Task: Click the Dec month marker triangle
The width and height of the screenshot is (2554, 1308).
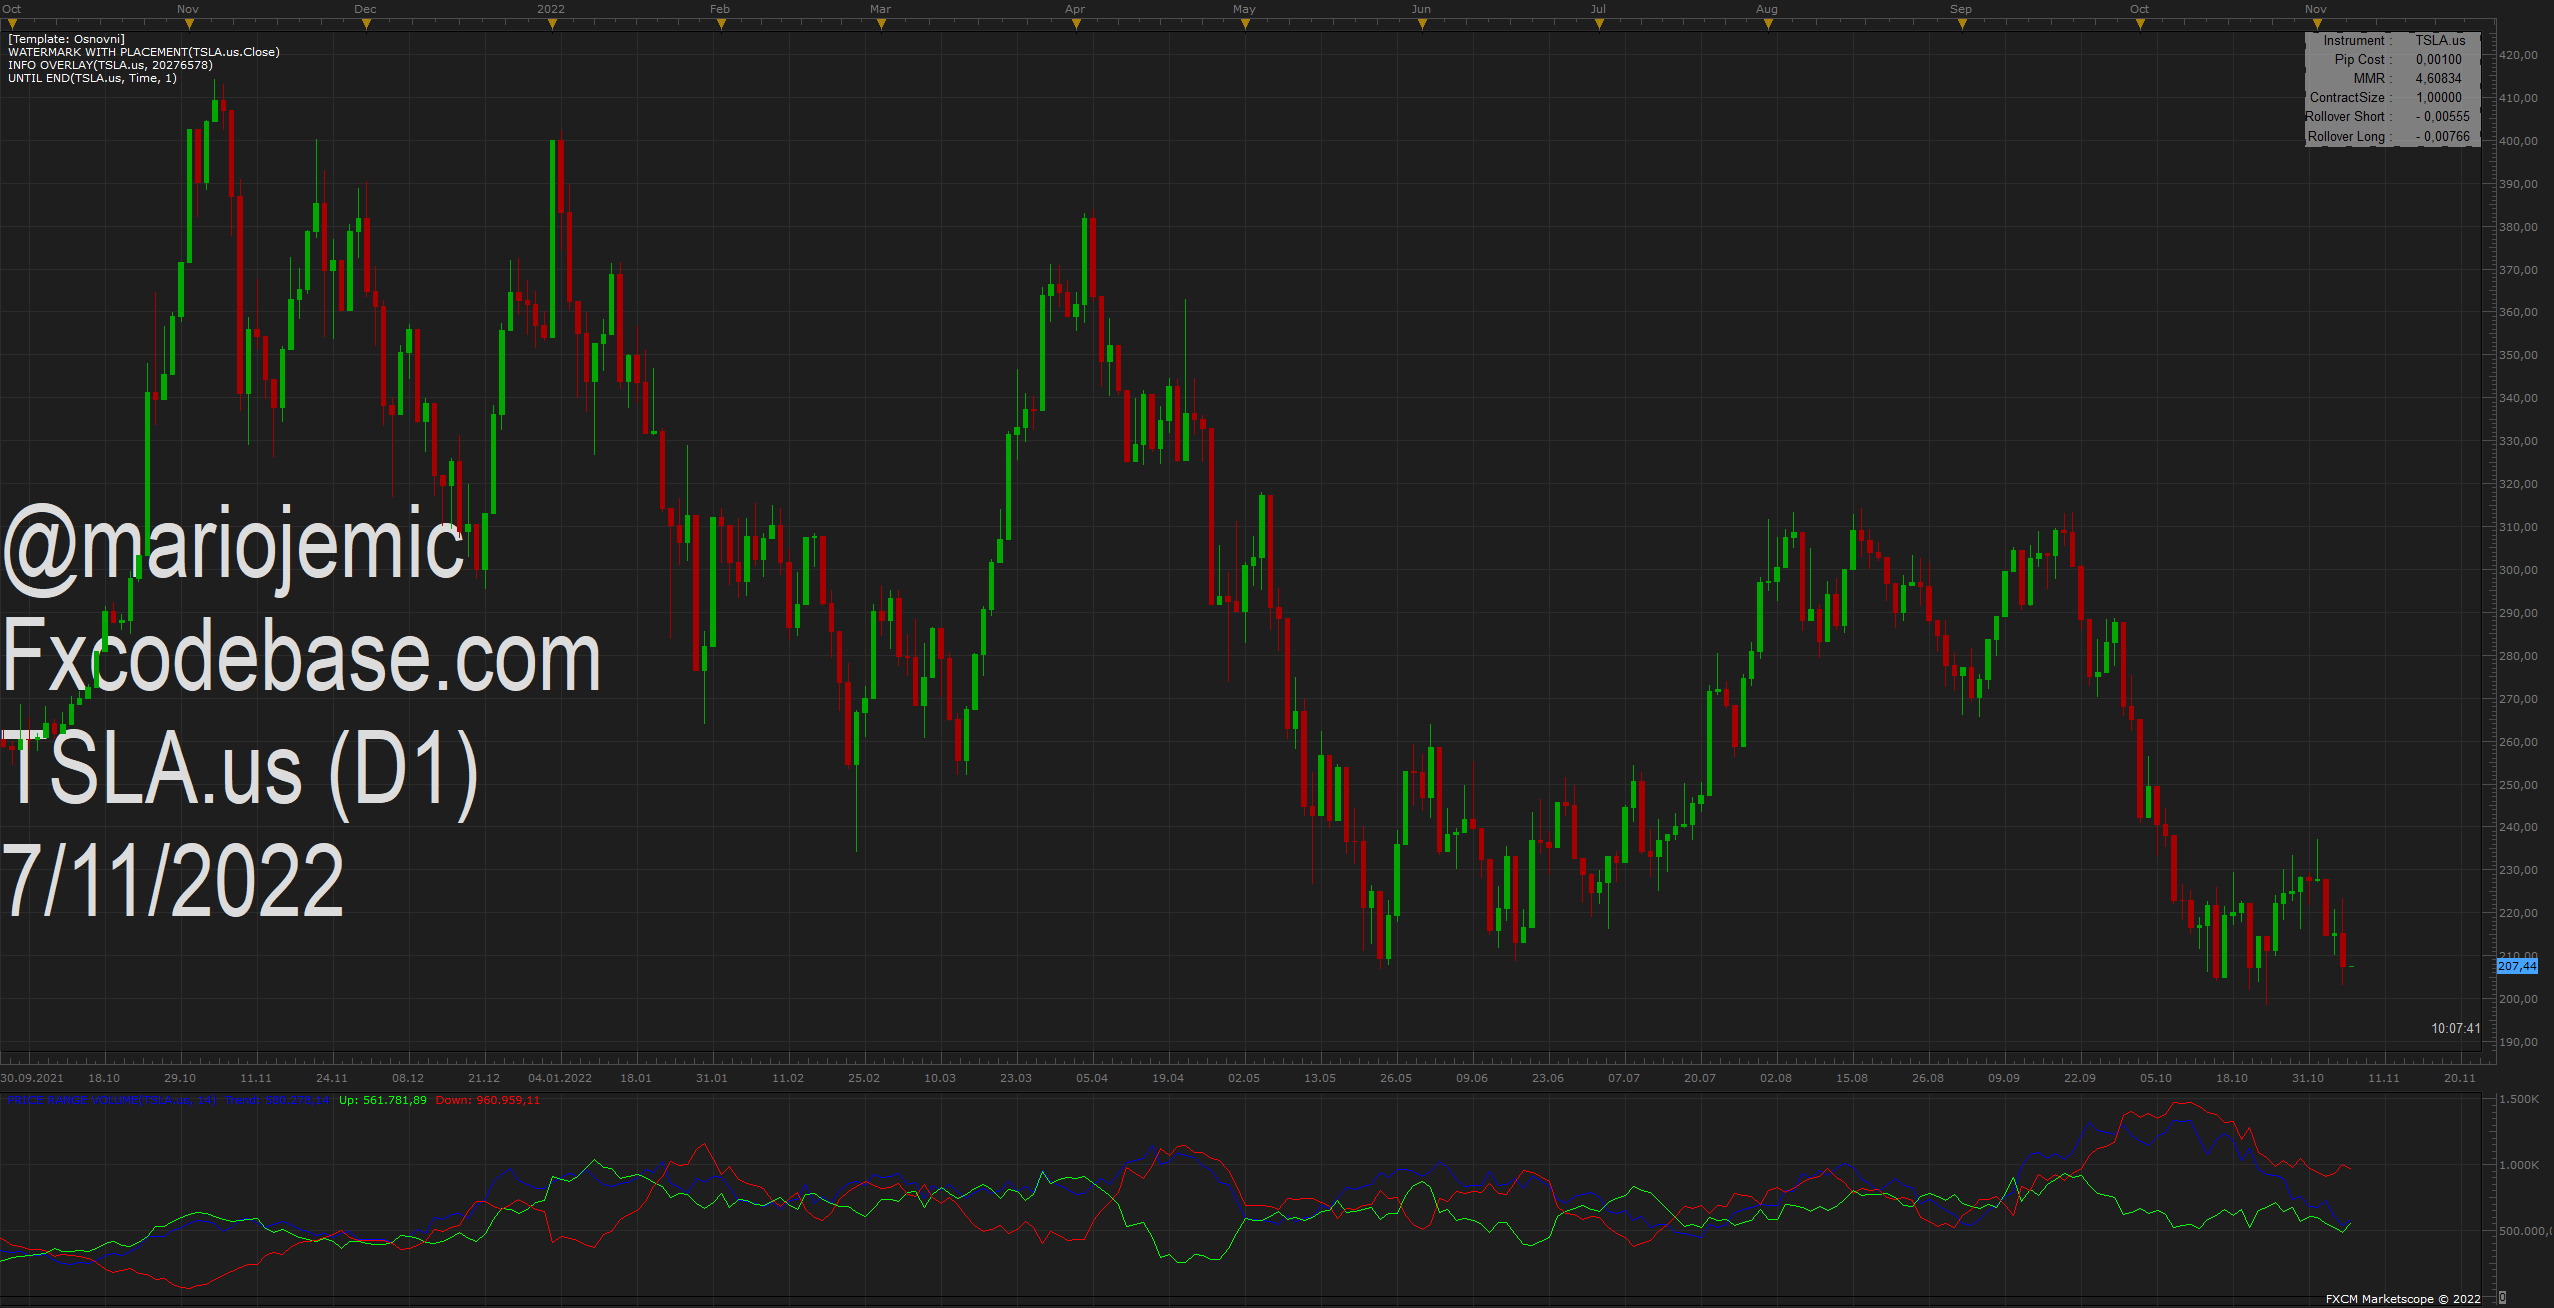Action: click(x=366, y=24)
